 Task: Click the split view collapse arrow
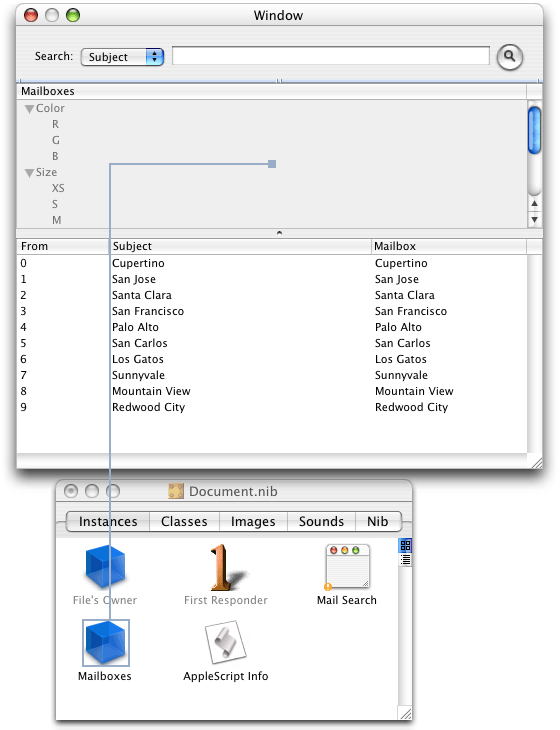279,232
